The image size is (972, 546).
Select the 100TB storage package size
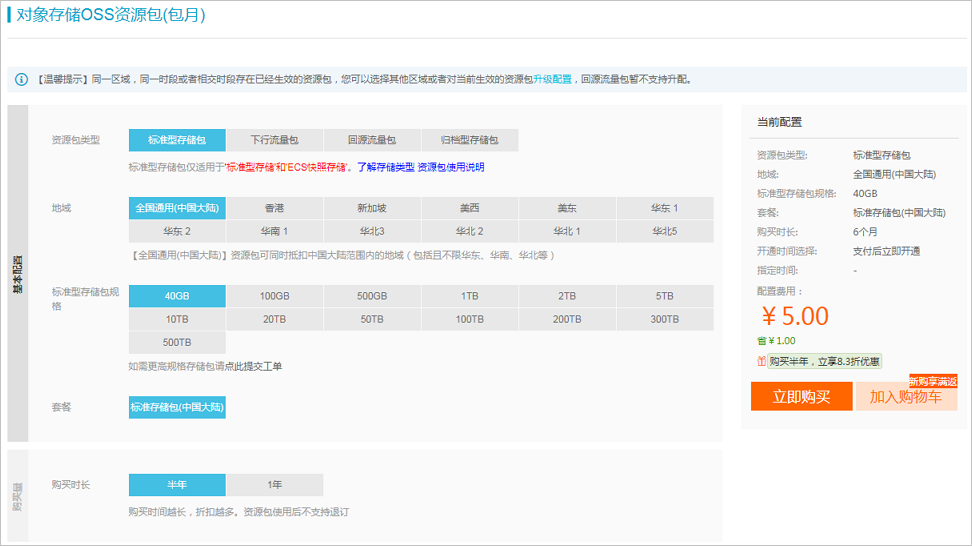point(470,319)
